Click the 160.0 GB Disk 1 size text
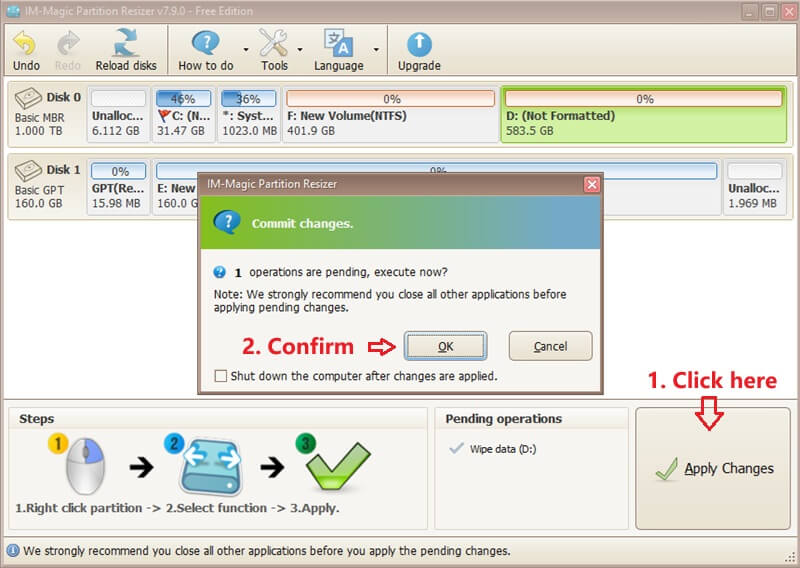Image resolution: width=800 pixels, height=568 pixels. tap(39, 203)
